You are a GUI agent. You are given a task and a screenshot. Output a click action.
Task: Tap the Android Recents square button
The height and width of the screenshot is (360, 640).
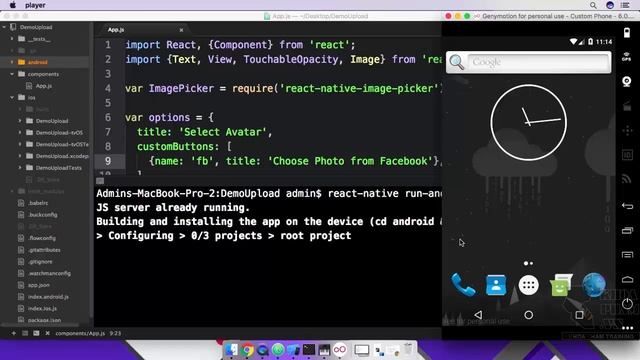tap(579, 315)
